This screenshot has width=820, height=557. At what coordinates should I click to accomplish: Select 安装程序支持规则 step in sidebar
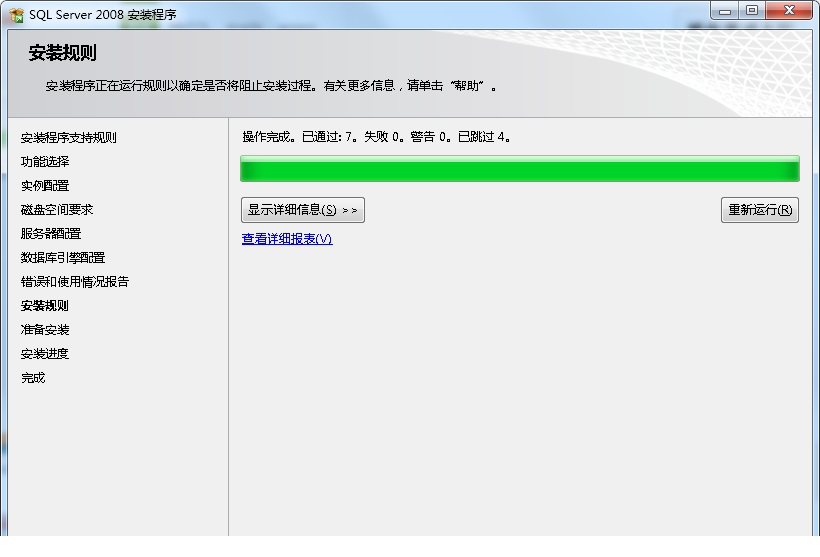(69, 138)
